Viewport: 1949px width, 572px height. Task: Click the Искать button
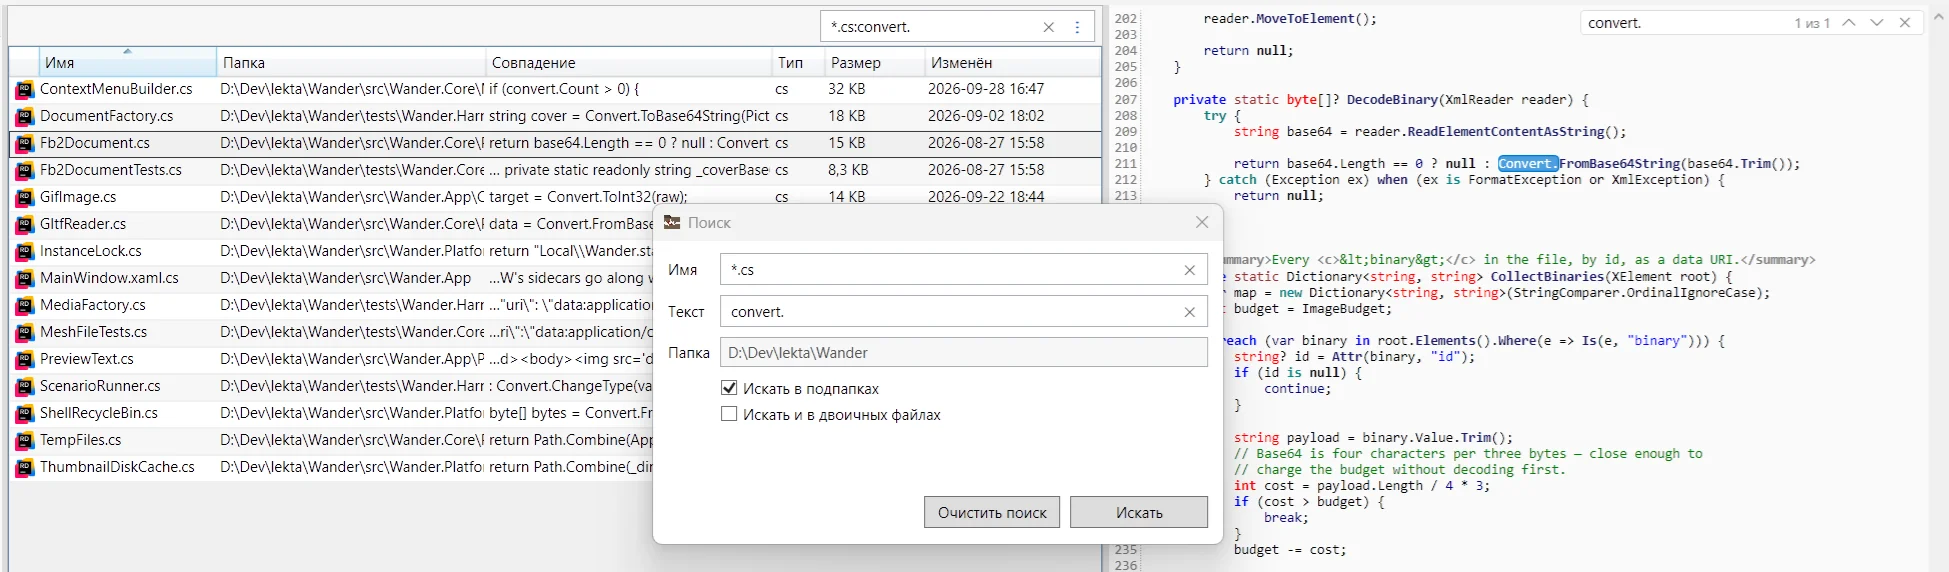coord(1139,512)
